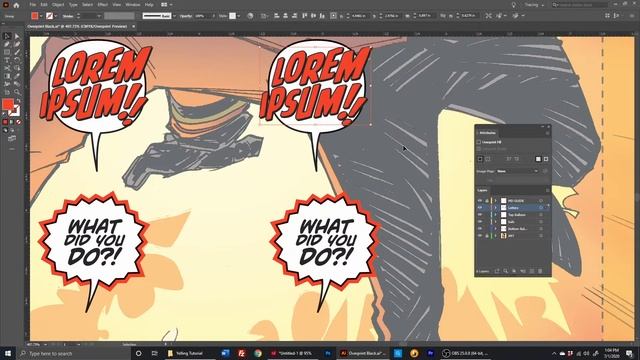Image resolution: width=640 pixels, height=360 pixels.
Task: Click the None color mode button
Action: coord(18,122)
